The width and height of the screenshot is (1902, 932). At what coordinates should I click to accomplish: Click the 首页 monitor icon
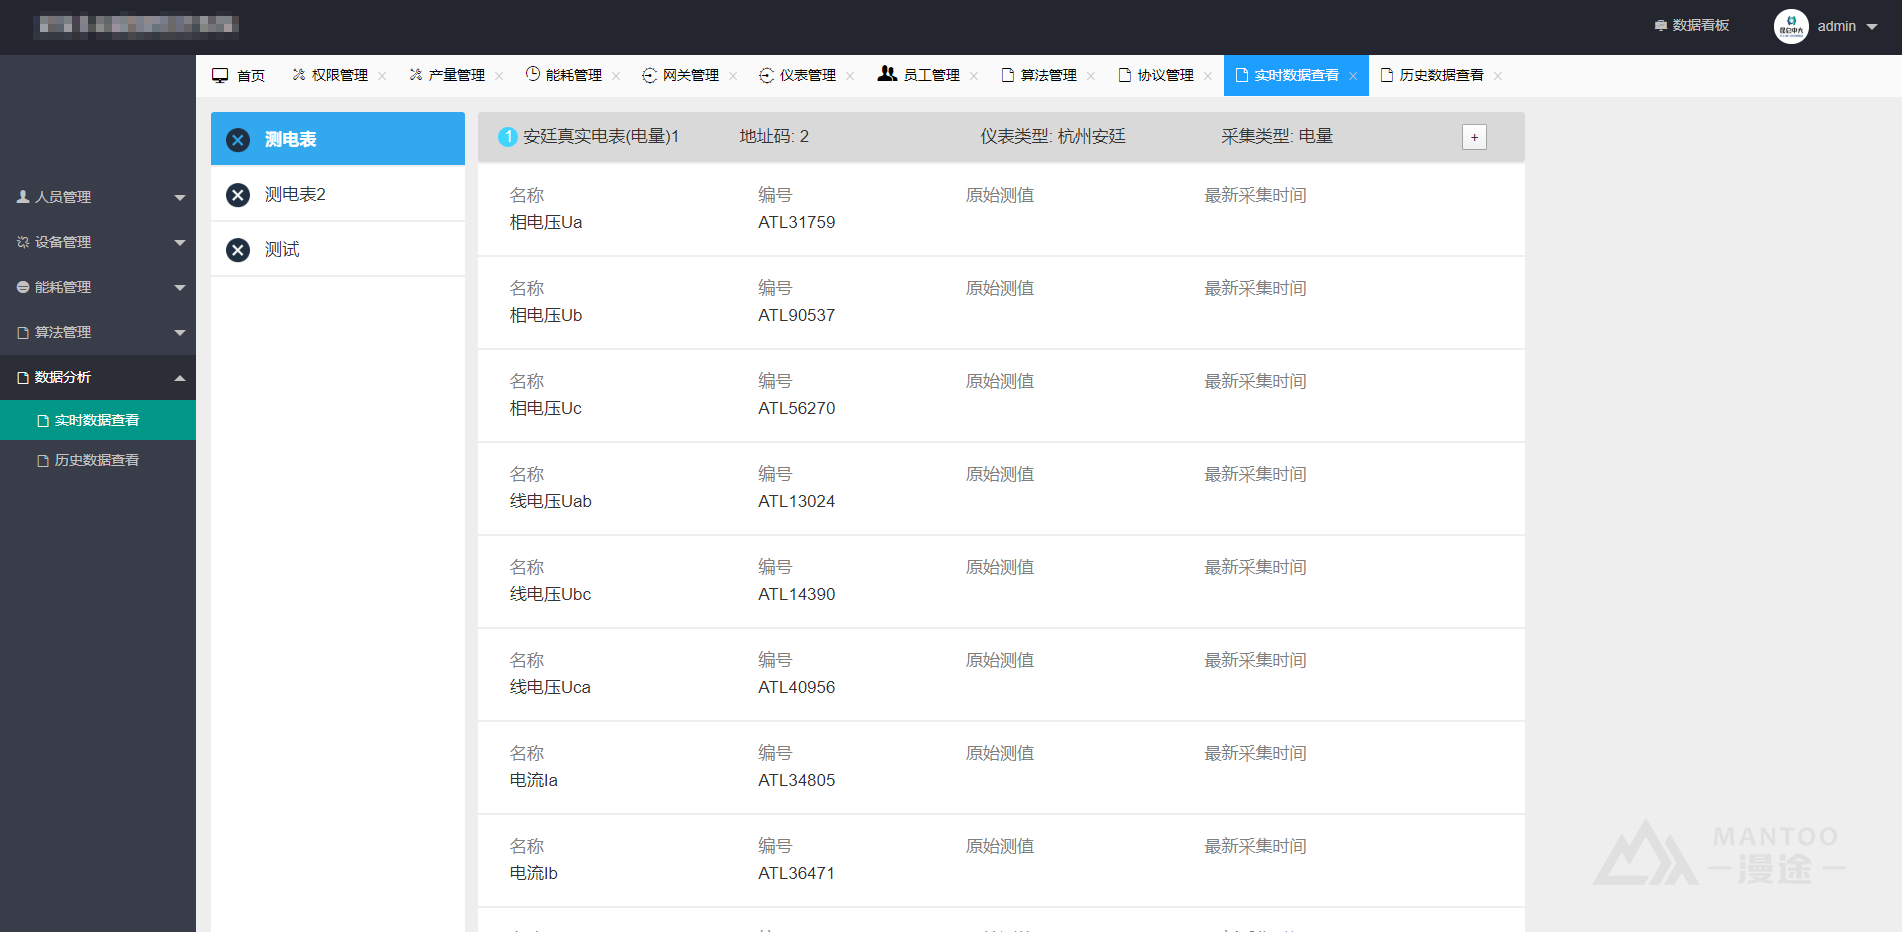coord(220,76)
